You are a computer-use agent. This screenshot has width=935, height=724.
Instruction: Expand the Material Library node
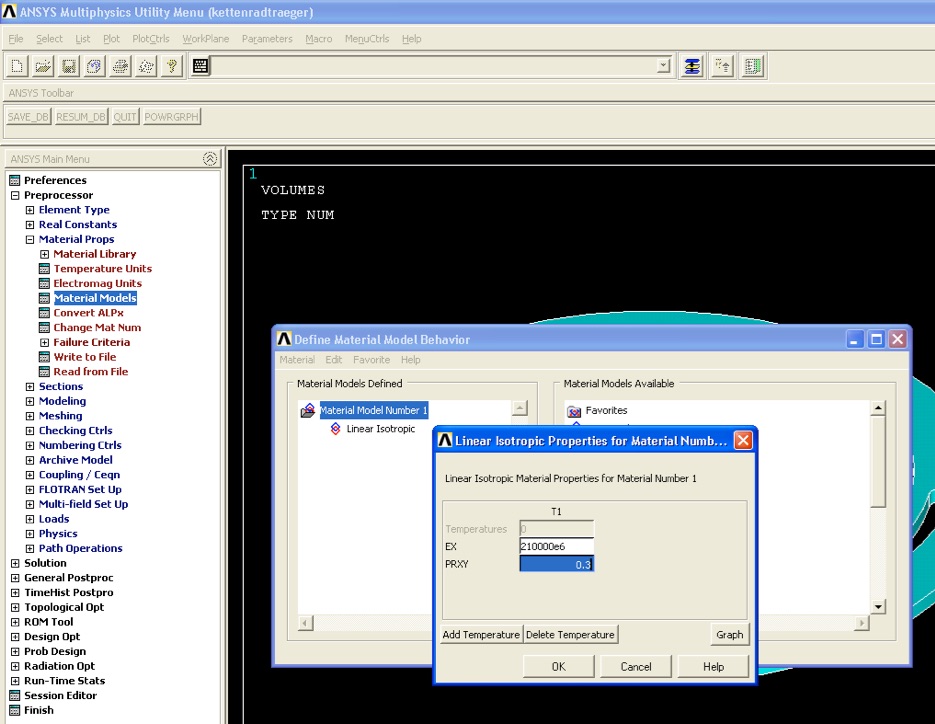tap(44, 254)
